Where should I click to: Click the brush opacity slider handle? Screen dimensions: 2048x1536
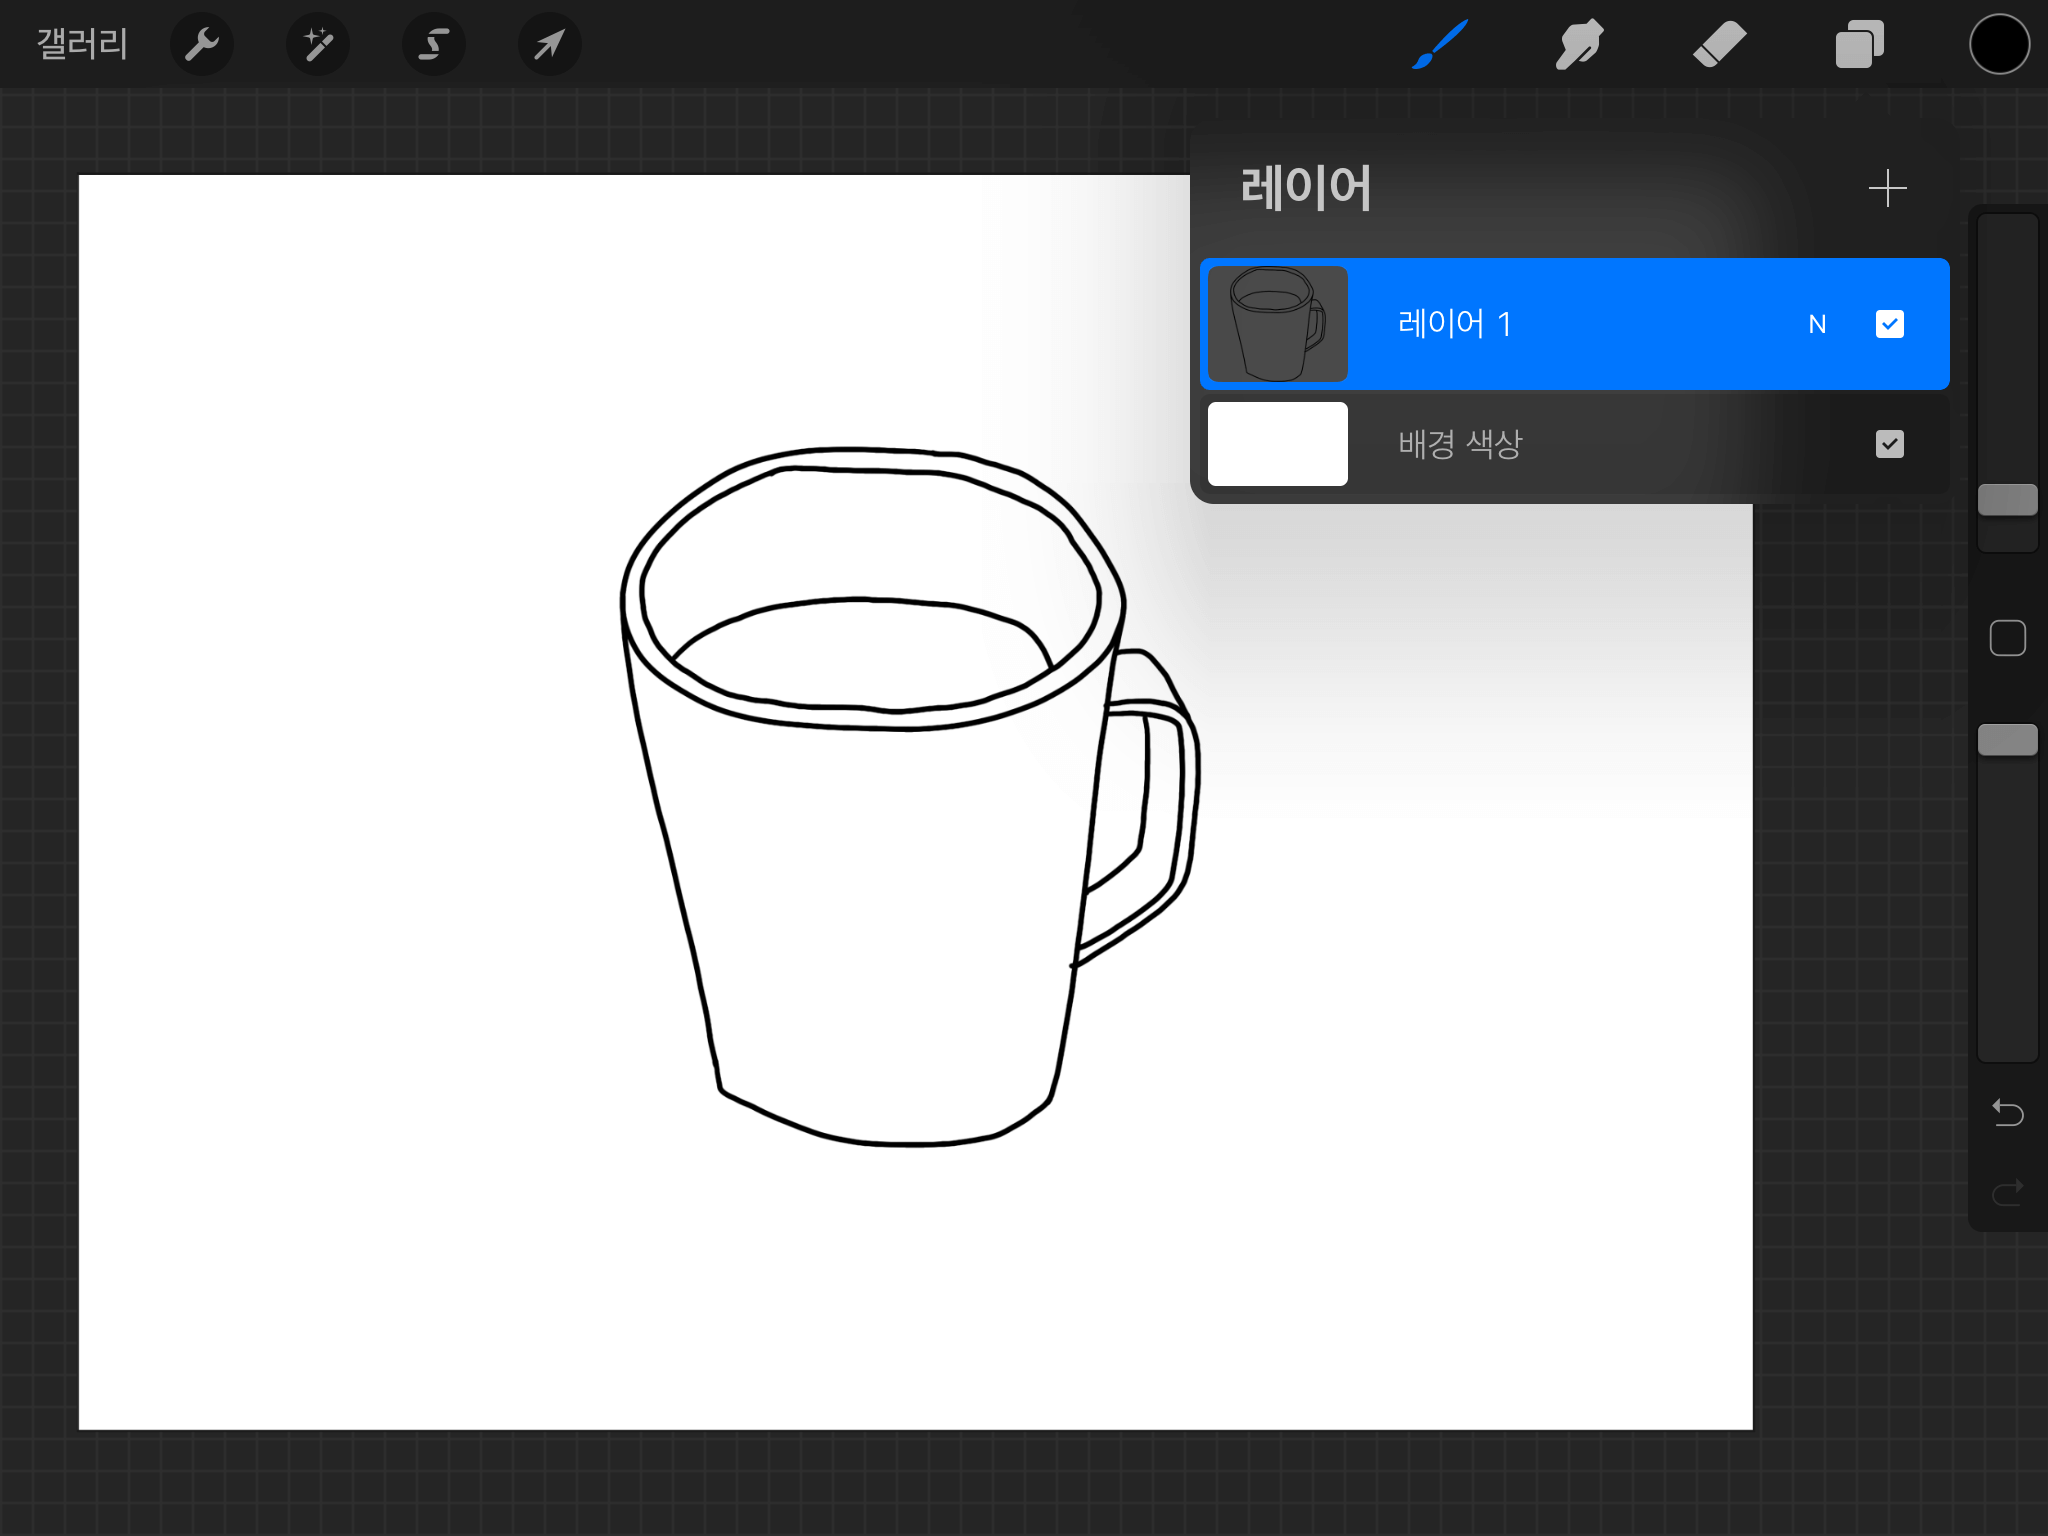tap(2007, 740)
